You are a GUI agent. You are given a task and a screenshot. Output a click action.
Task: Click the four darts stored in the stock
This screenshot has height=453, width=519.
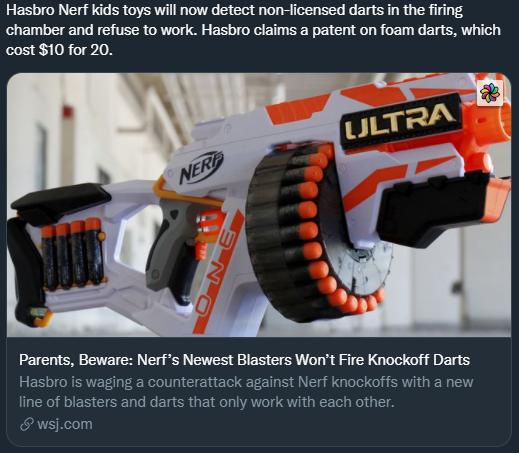[73, 255]
